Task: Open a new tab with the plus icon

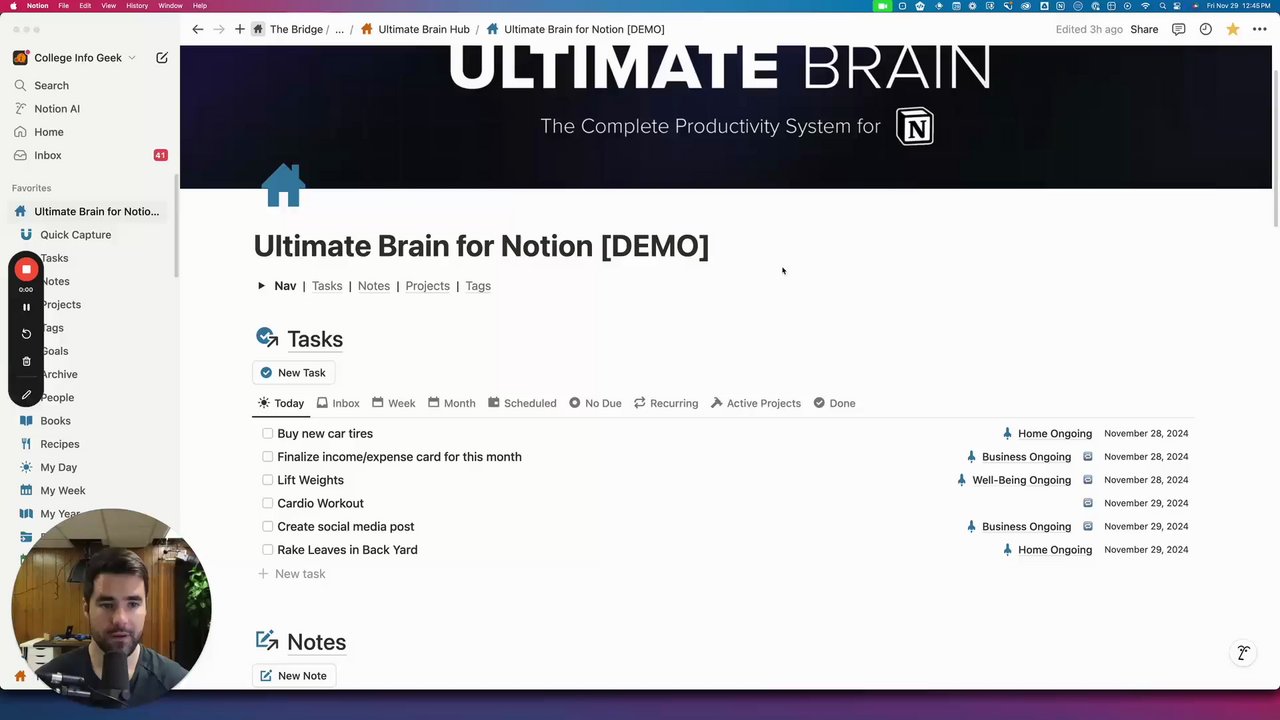Action: click(x=240, y=29)
